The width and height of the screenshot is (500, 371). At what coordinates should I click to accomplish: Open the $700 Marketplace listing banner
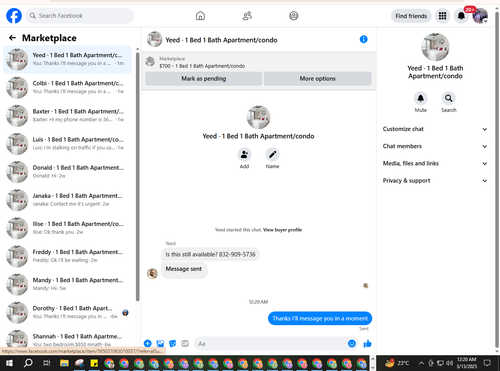tap(202, 62)
